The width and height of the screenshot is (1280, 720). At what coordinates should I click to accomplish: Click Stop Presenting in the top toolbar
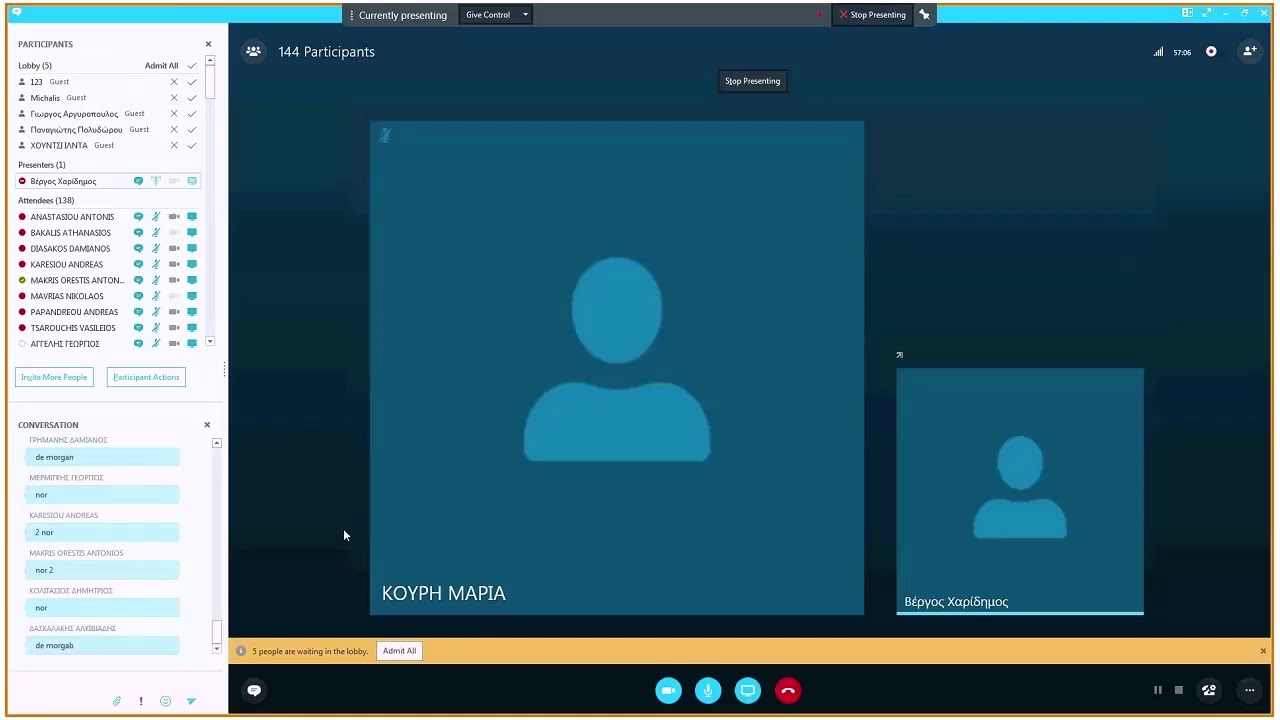[x=873, y=15]
